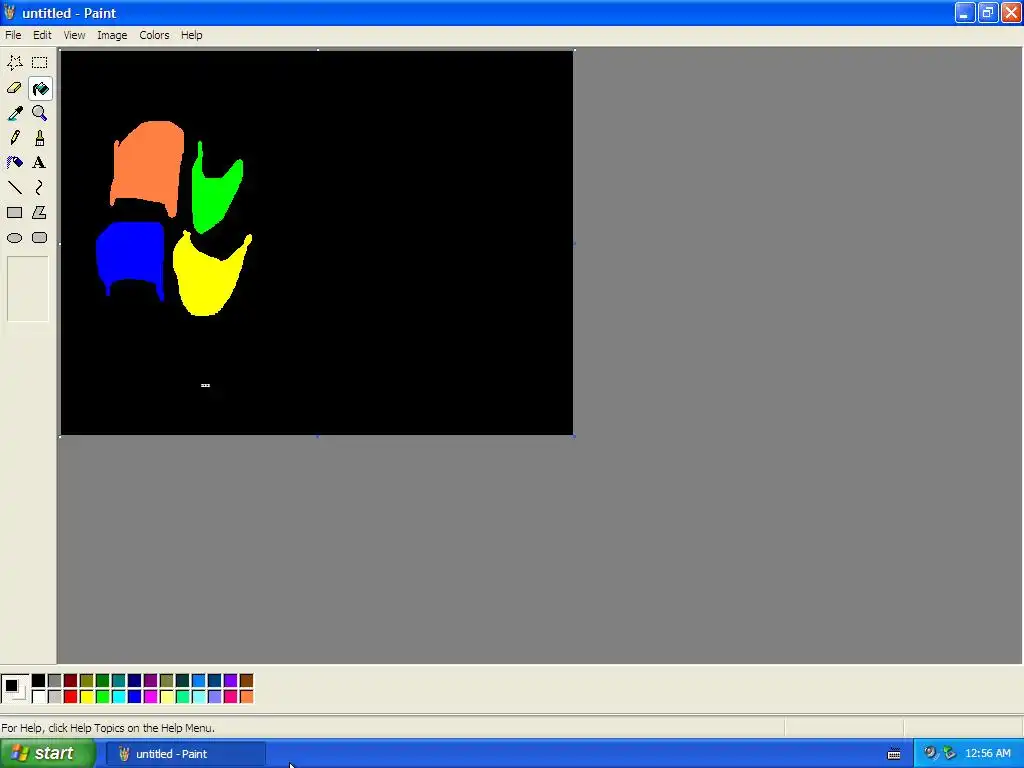Click the blue shape on the canvas
Viewport: 1024px width, 768px height.
[x=131, y=251]
